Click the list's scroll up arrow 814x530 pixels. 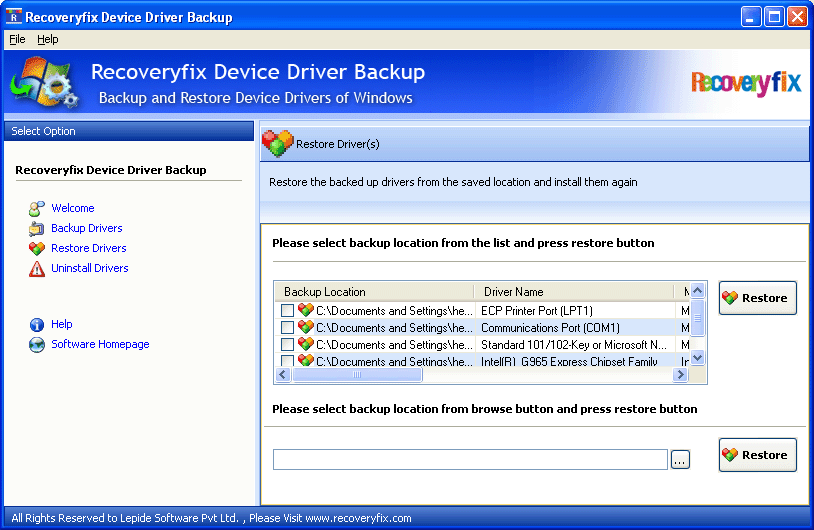[697, 291]
